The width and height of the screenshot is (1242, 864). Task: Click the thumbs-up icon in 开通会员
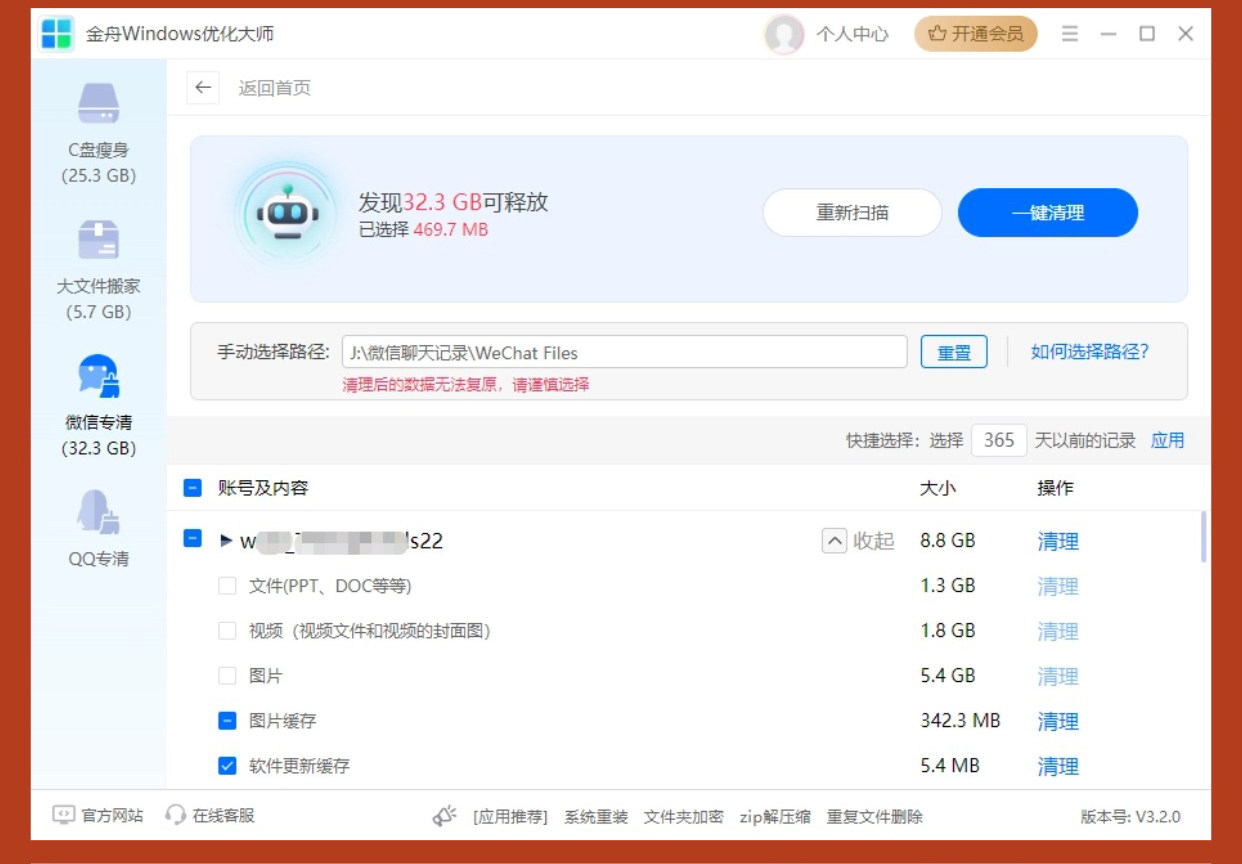[x=936, y=34]
